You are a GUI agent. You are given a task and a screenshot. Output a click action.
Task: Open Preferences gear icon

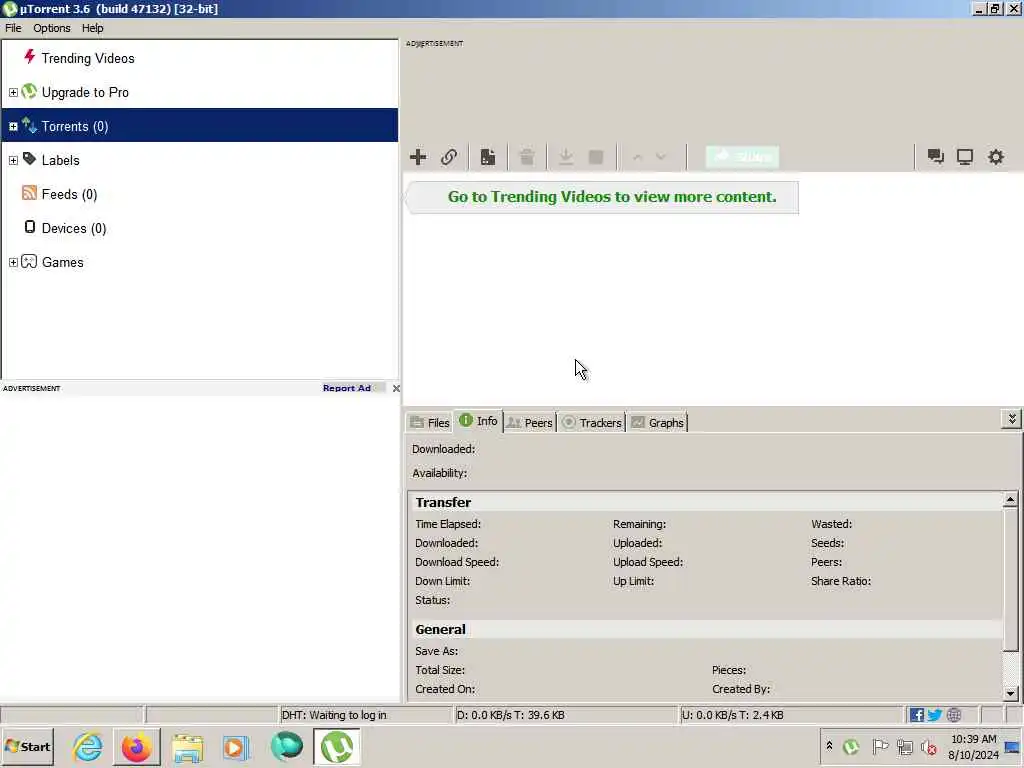click(995, 157)
